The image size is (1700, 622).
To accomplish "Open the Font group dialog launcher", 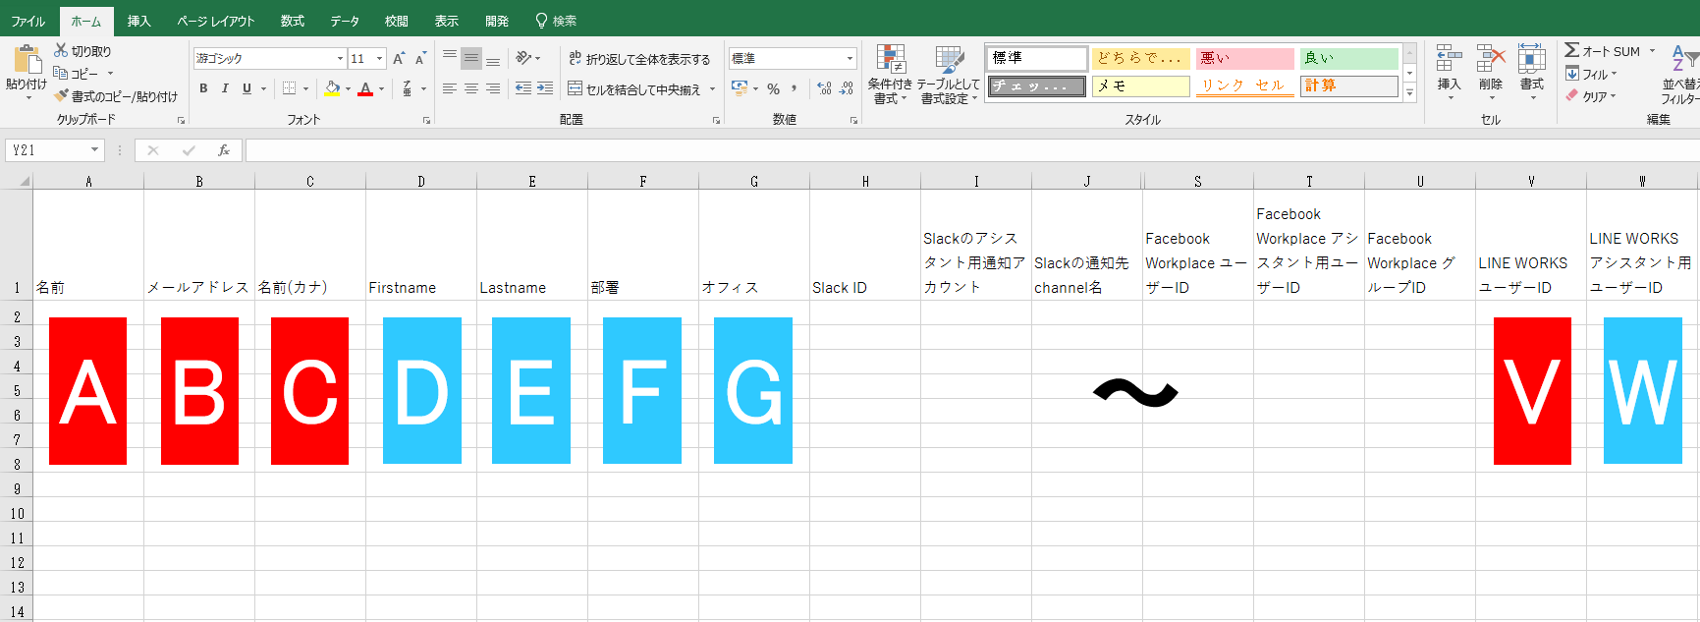I will tap(427, 120).
